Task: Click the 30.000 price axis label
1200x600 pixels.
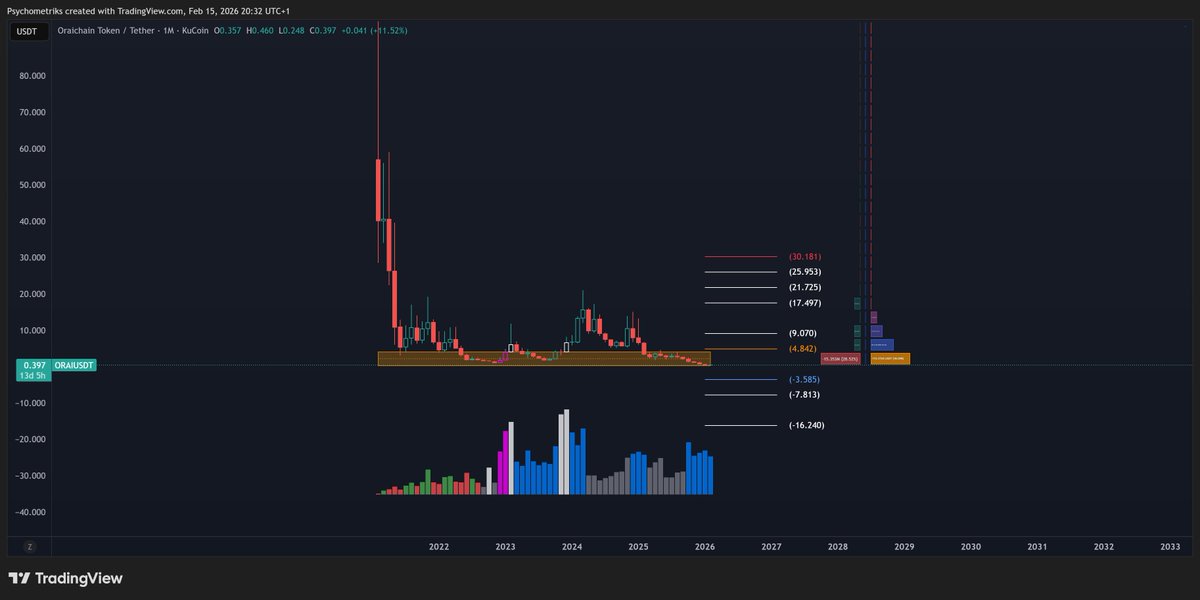Action: click(x=31, y=258)
